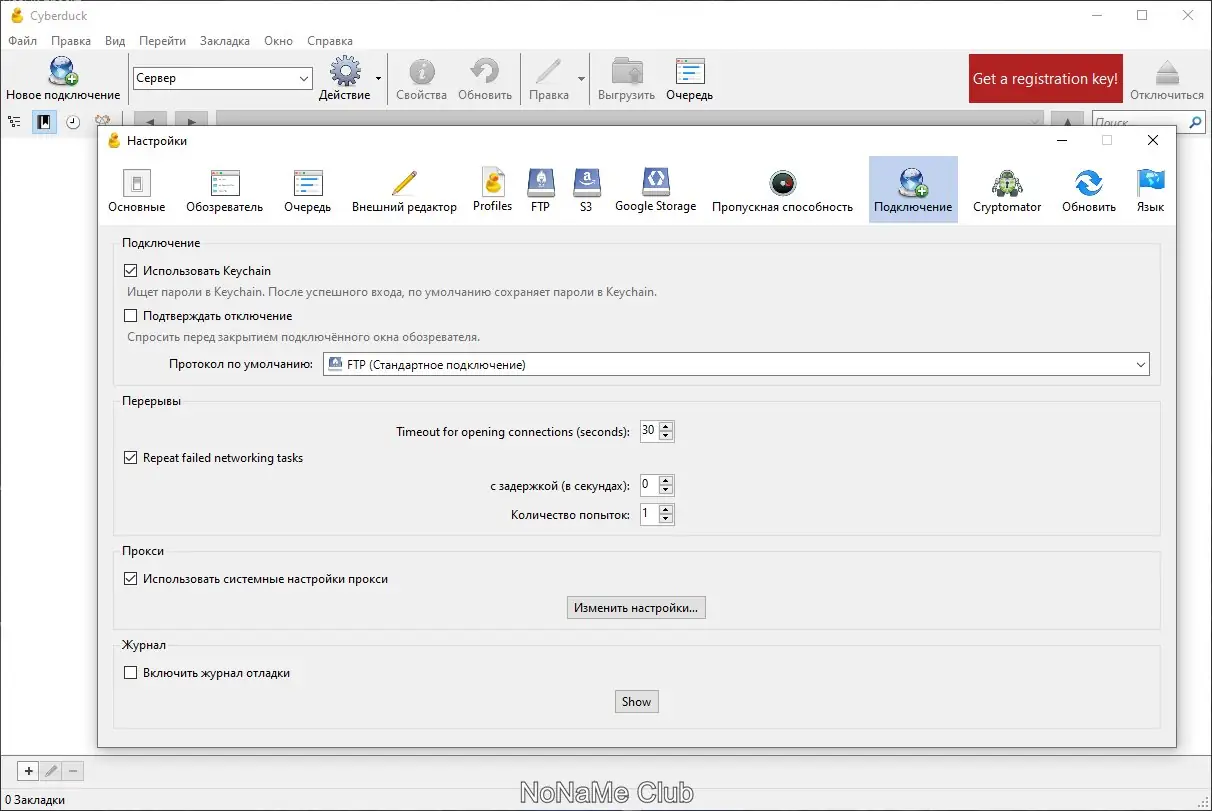1212x811 pixels.
Task: Open the S3 preferences tab
Action: tap(586, 190)
